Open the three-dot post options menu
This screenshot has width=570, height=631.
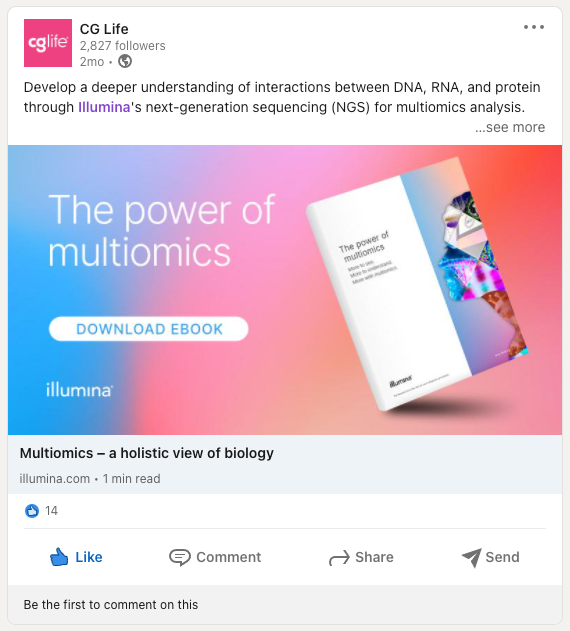pos(534,27)
